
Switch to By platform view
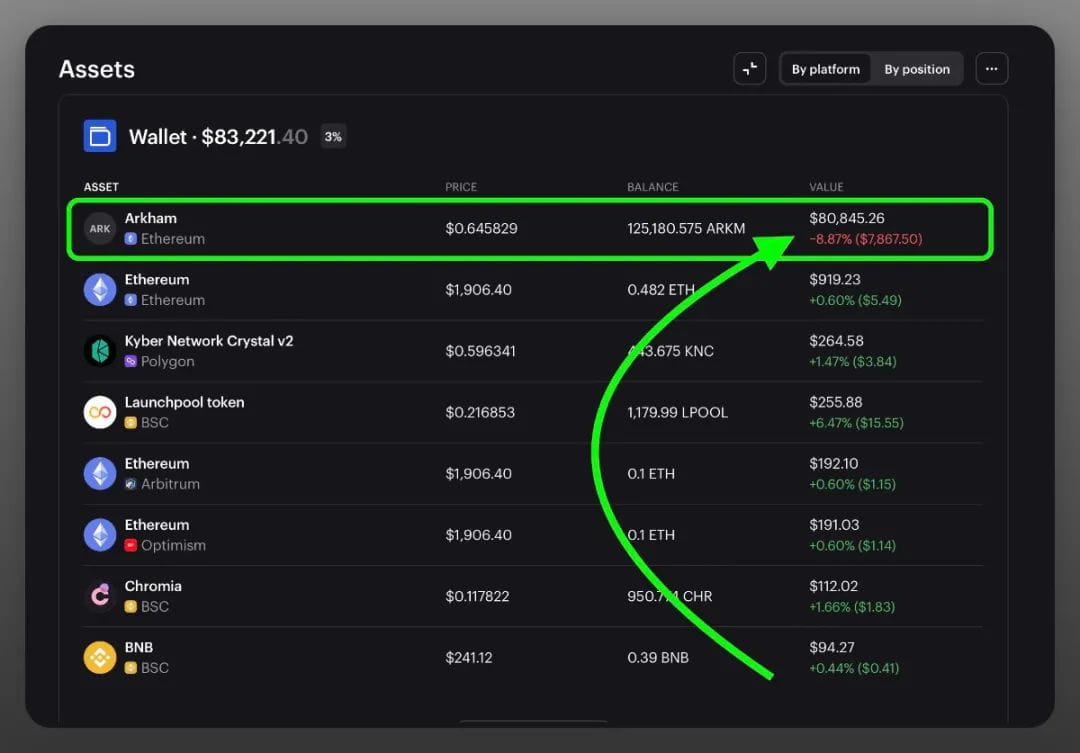pyautogui.click(x=825, y=69)
